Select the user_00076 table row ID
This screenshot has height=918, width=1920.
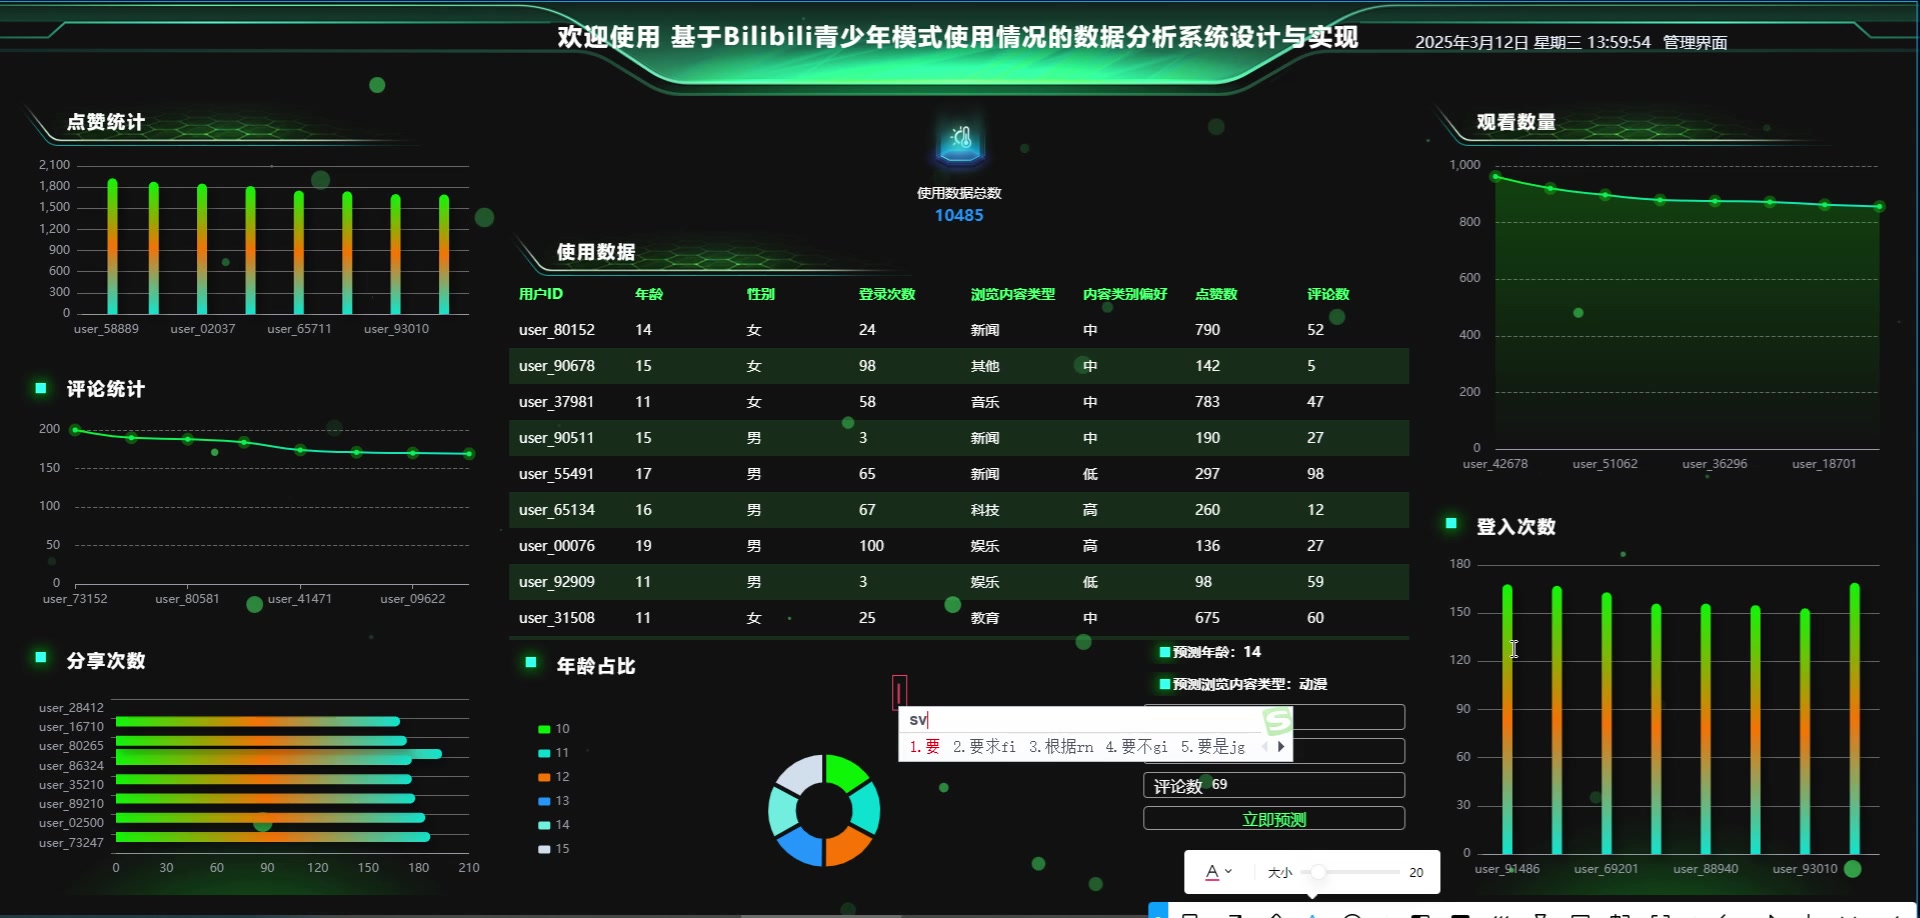(x=557, y=546)
